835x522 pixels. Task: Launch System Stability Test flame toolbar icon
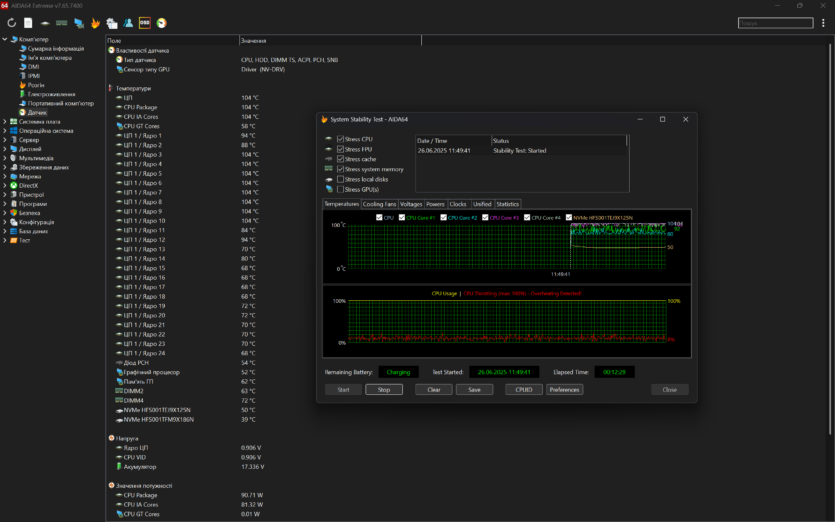pos(95,23)
